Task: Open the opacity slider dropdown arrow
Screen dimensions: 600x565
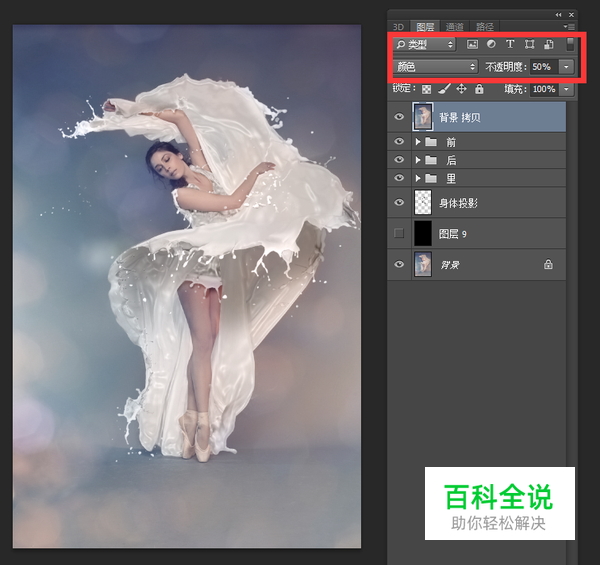Action: [566, 67]
